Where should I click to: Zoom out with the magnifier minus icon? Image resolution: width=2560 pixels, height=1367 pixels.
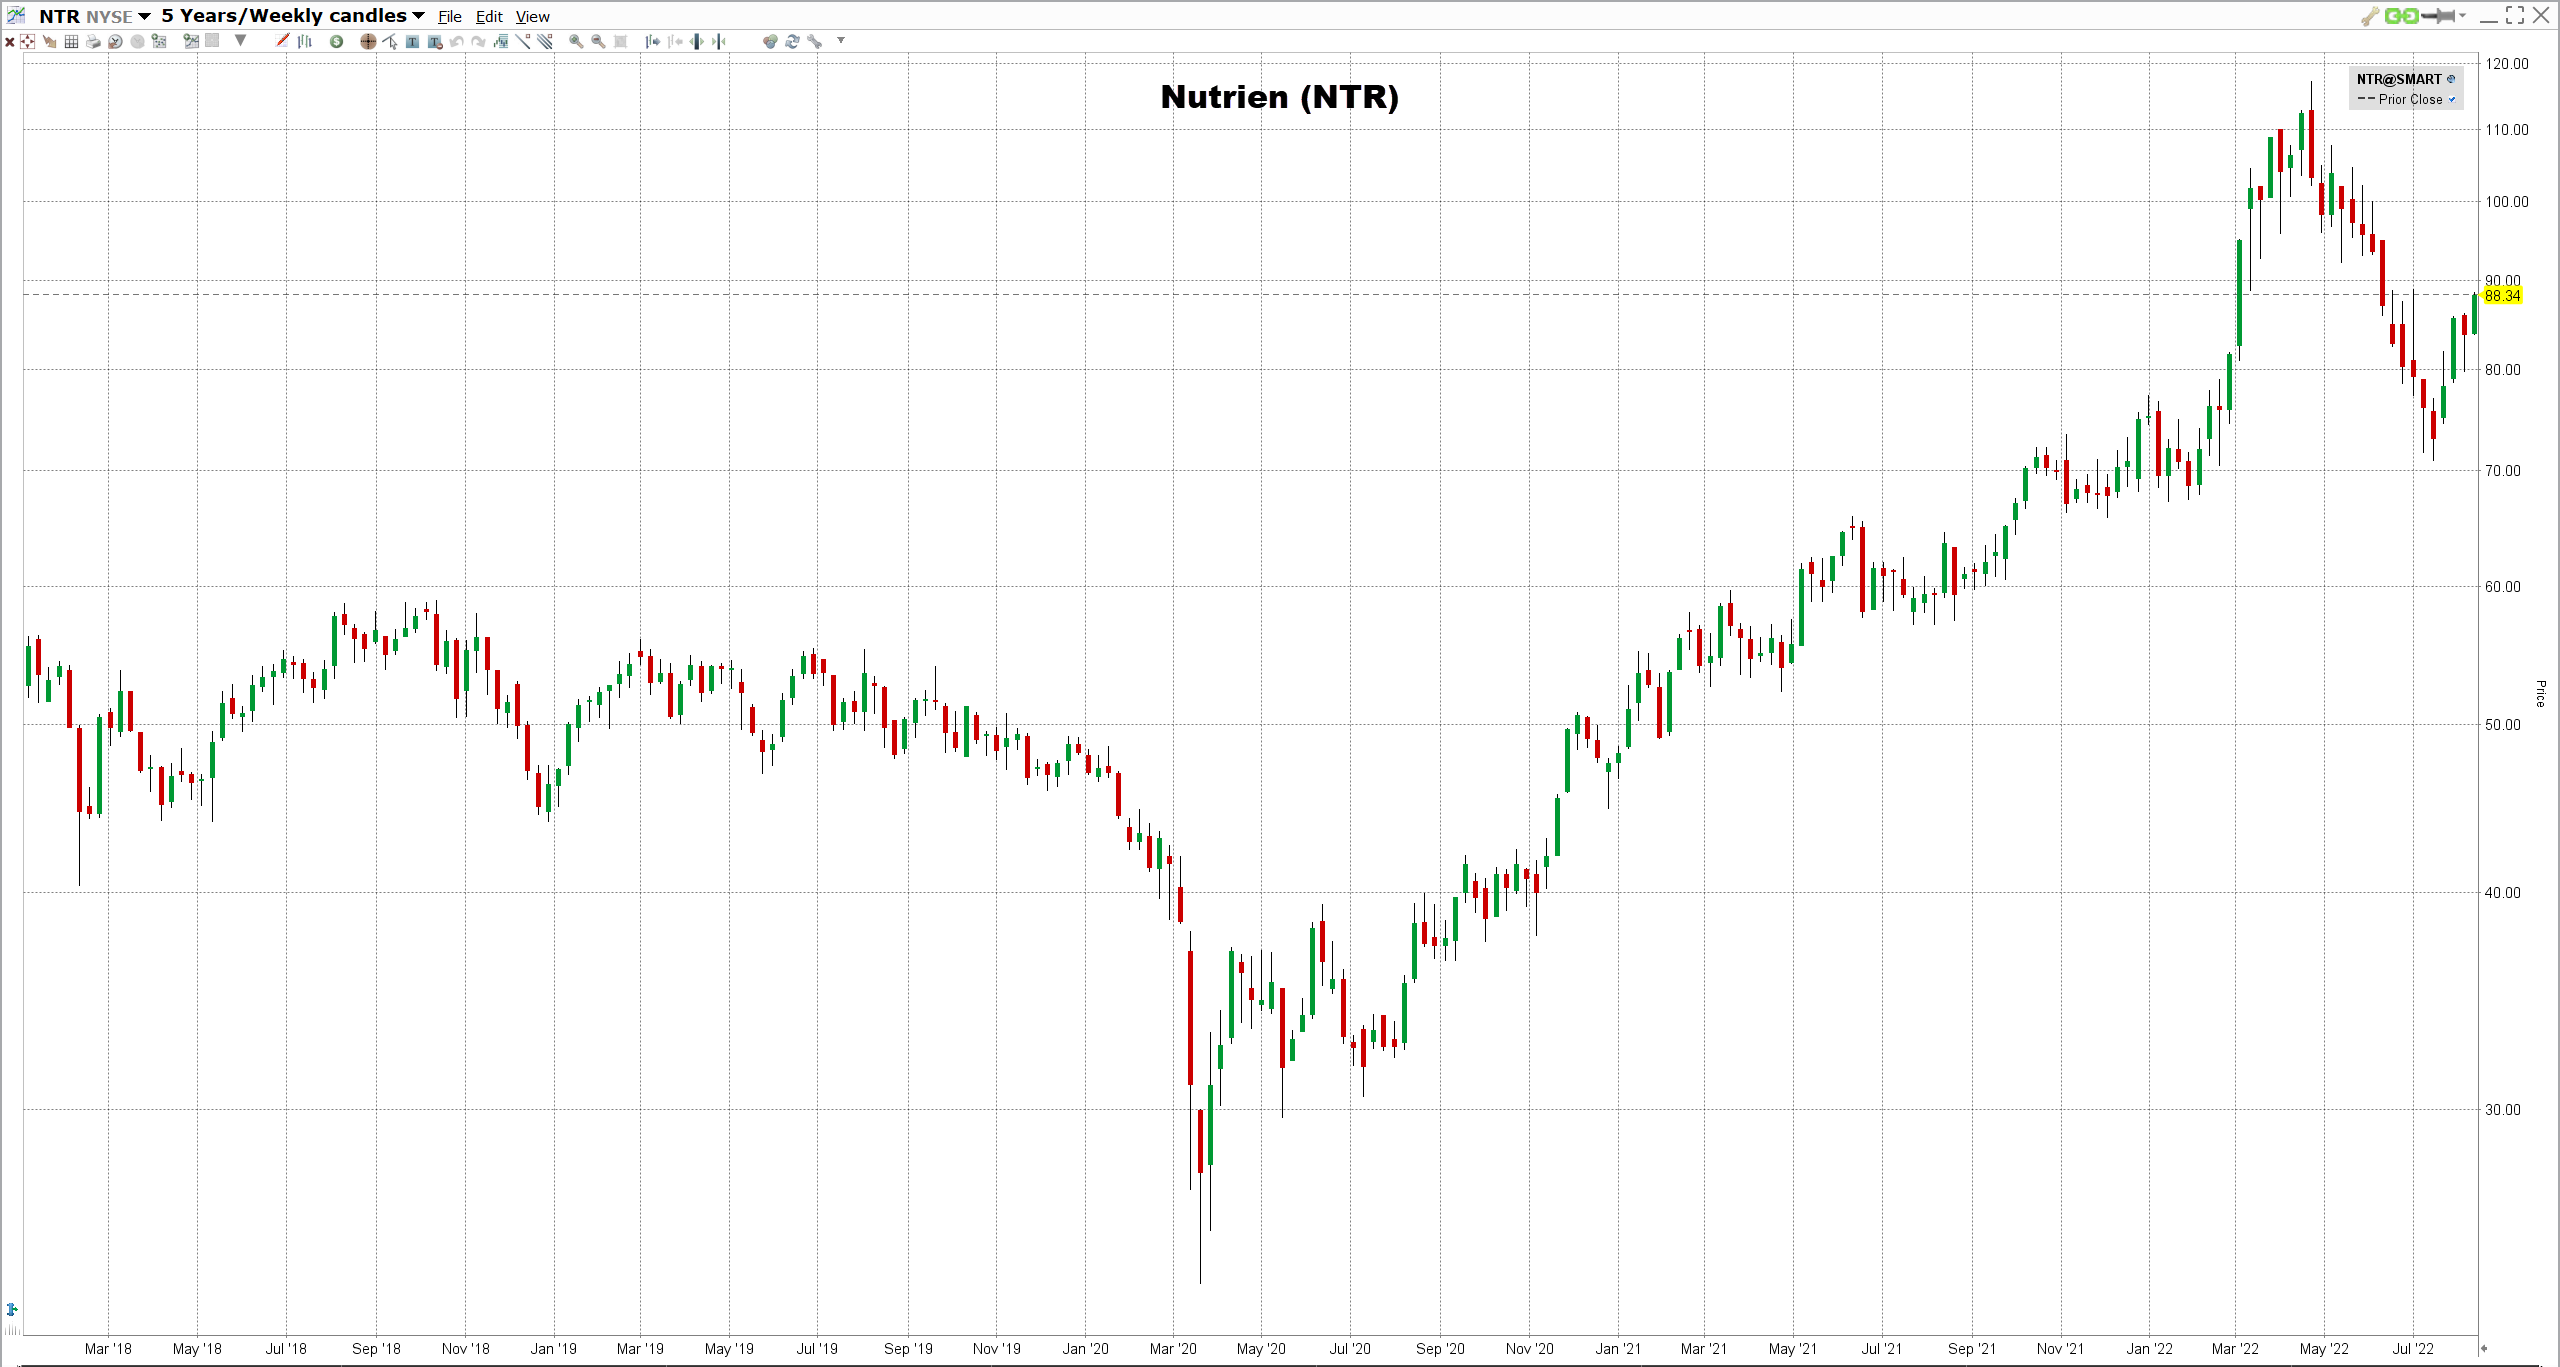pyautogui.click(x=598, y=41)
